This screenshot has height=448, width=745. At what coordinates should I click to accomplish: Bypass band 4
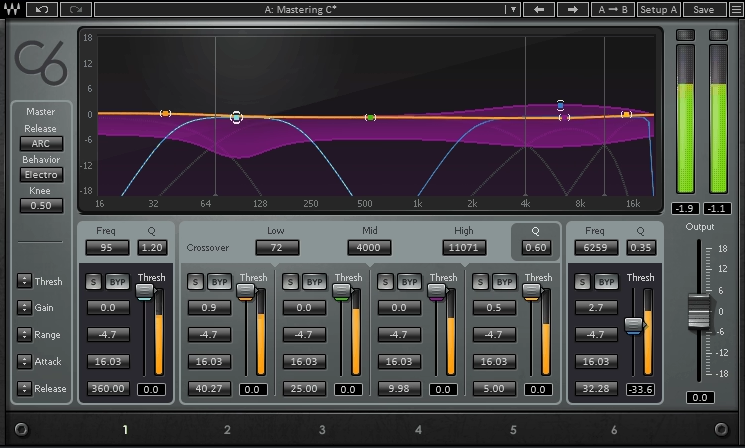(x=409, y=282)
